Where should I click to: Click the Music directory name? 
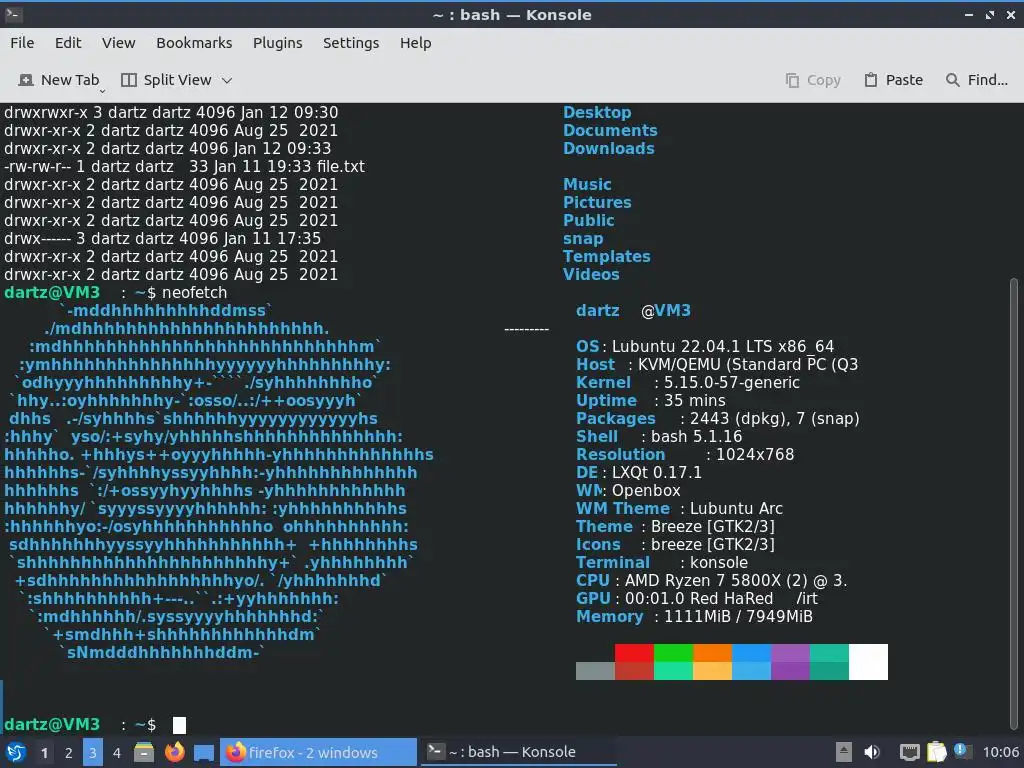coord(587,184)
